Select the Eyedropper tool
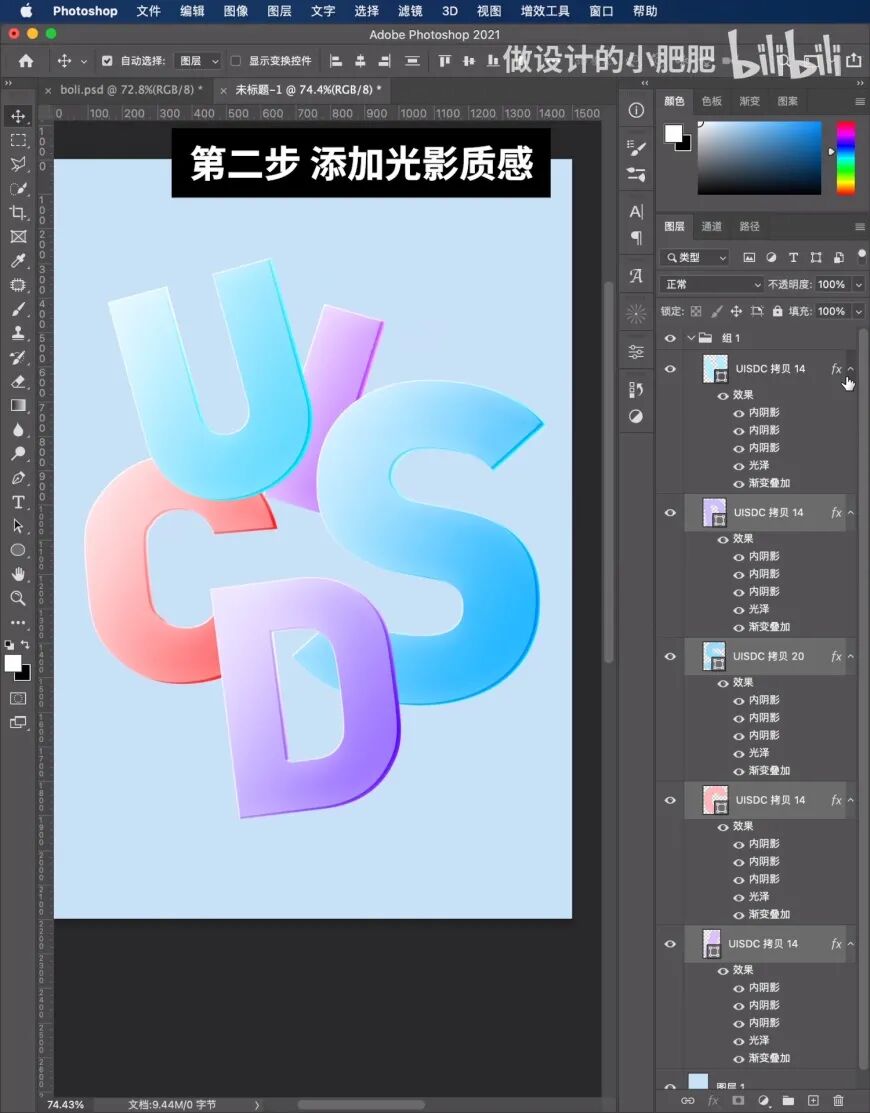The width and height of the screenshot is (870, 1113). [18, 261]
